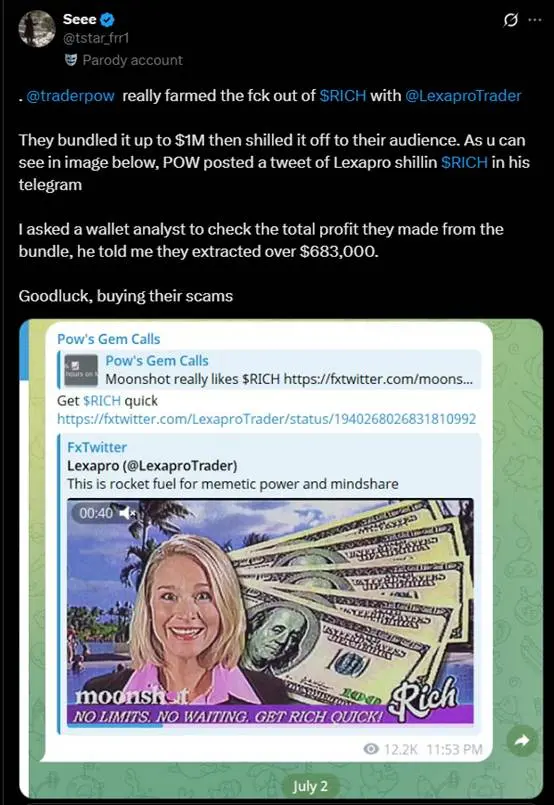Click the Parody account mask icon
Image resolution: width=554 pixels, height=805 pixels.
(x=71, y=60)
